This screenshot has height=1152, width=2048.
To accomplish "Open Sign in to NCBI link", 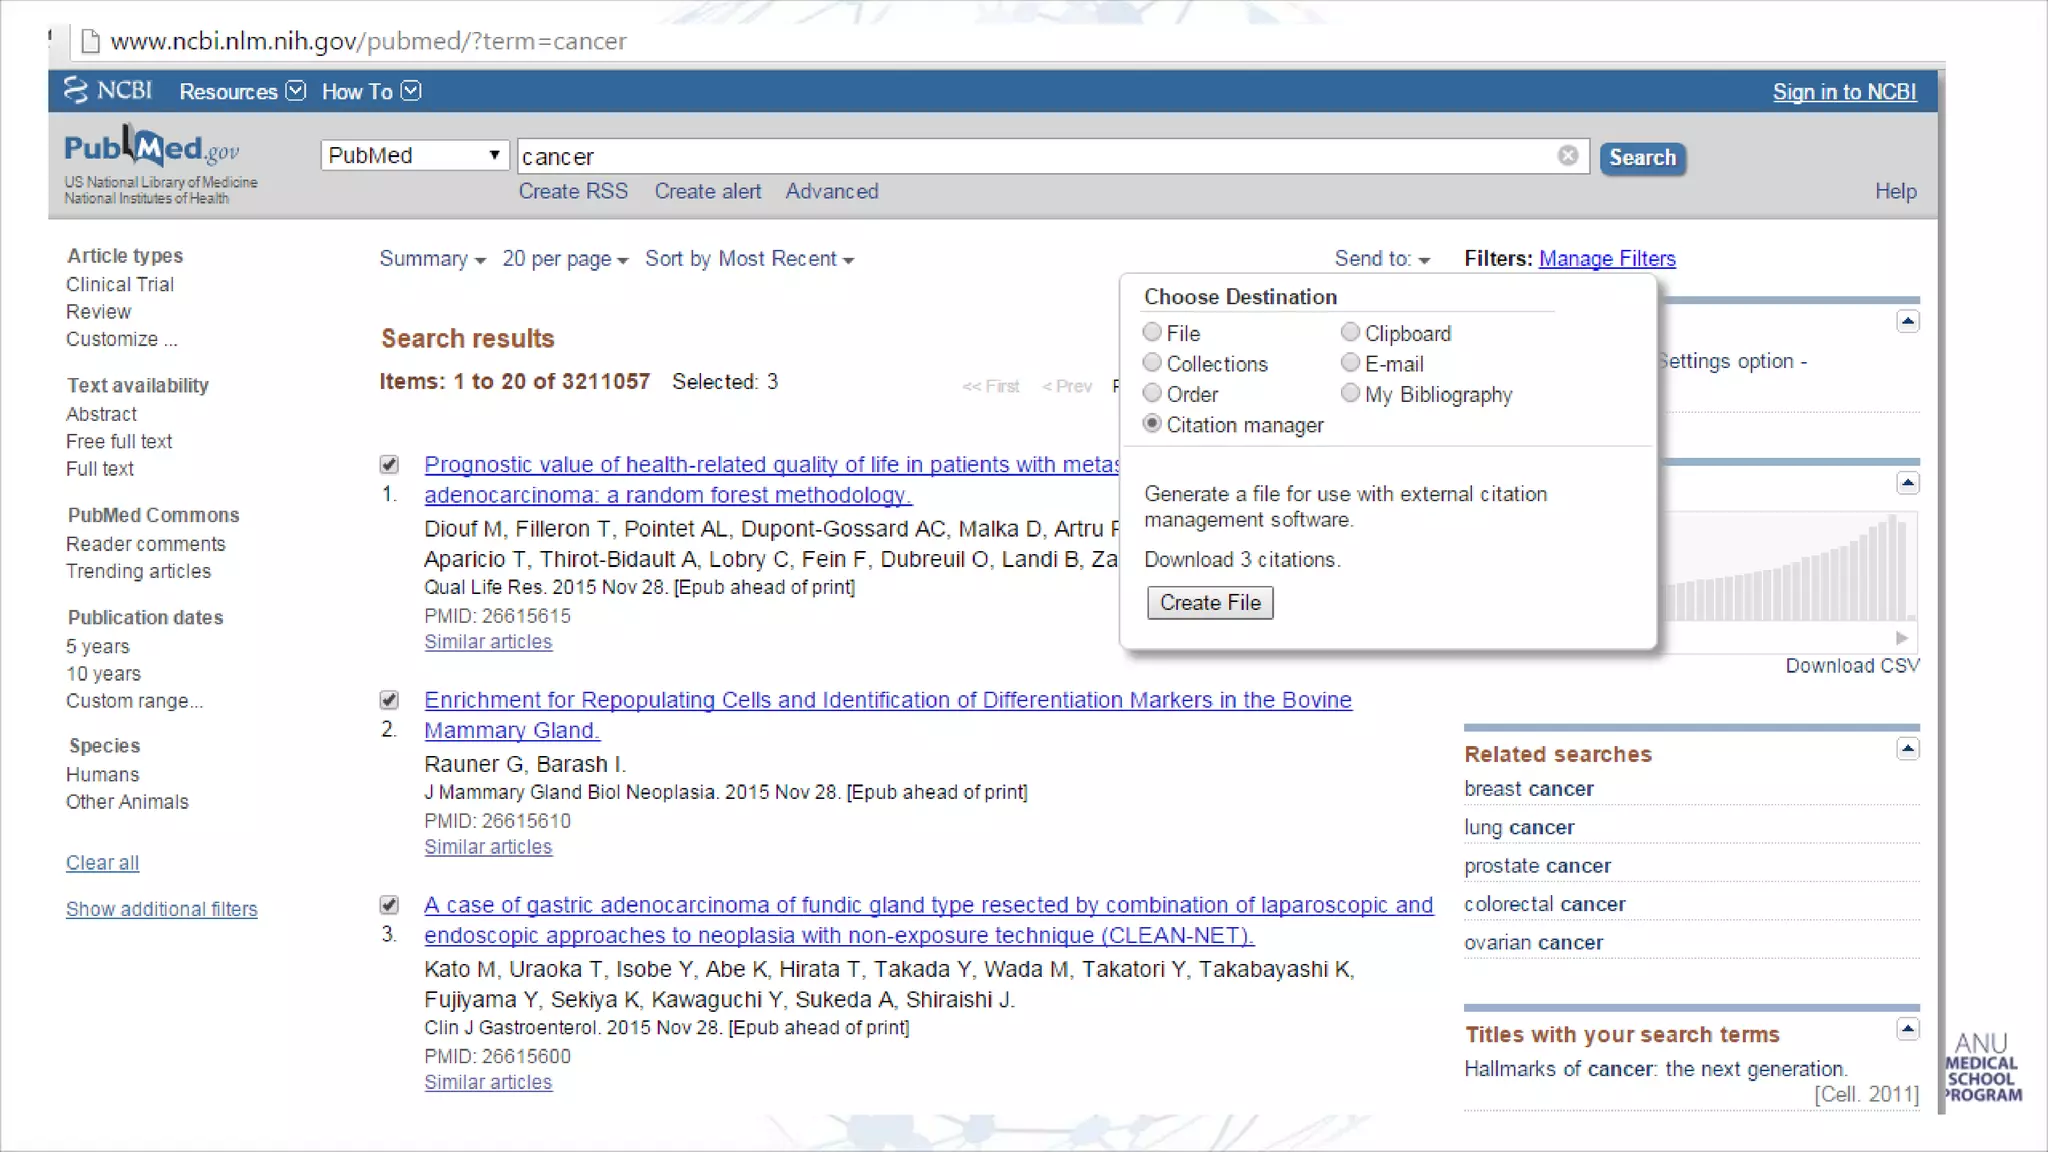I will tap(1844, 92).
